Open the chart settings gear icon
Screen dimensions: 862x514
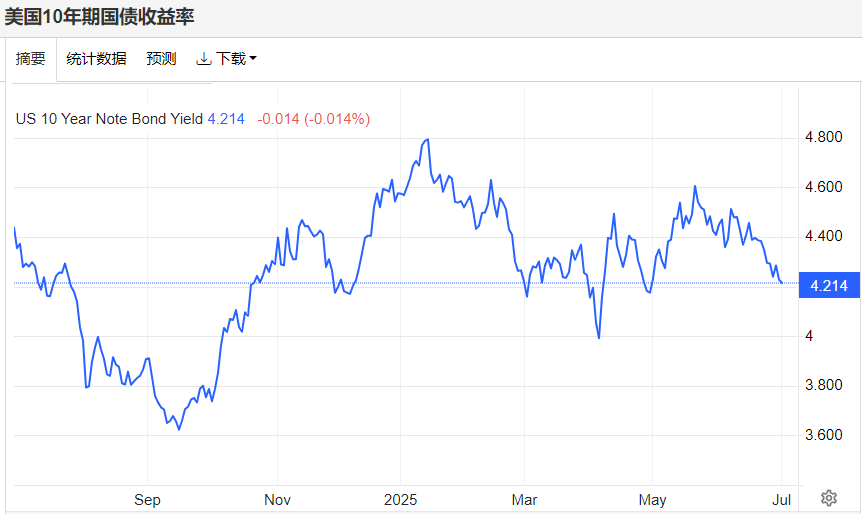828,498
